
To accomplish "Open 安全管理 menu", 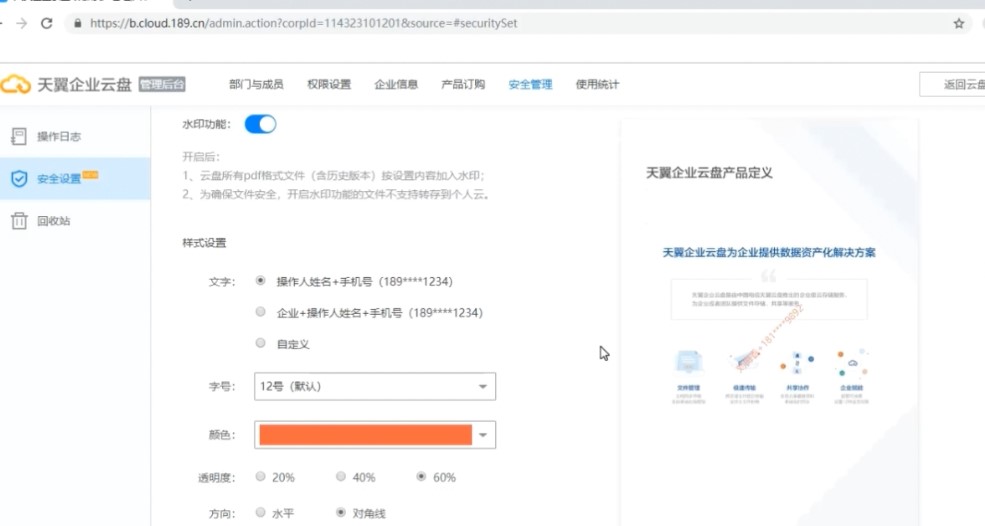I will click(x=530, y=84).
